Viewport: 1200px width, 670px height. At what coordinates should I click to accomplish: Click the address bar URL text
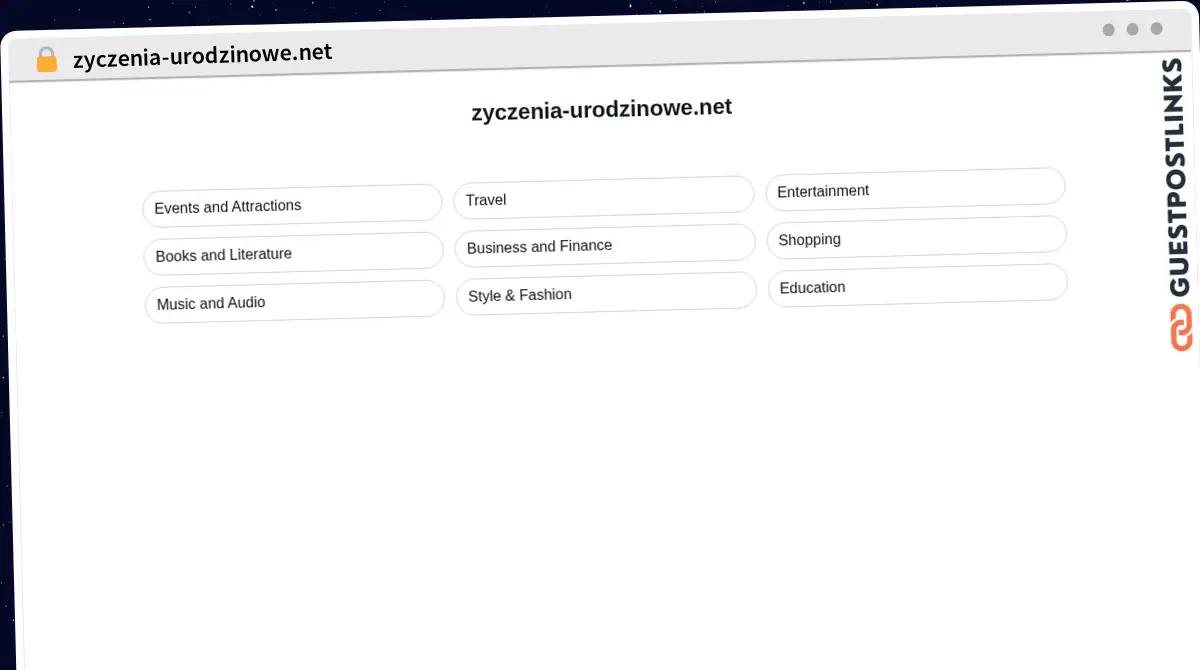click(202, 55)
